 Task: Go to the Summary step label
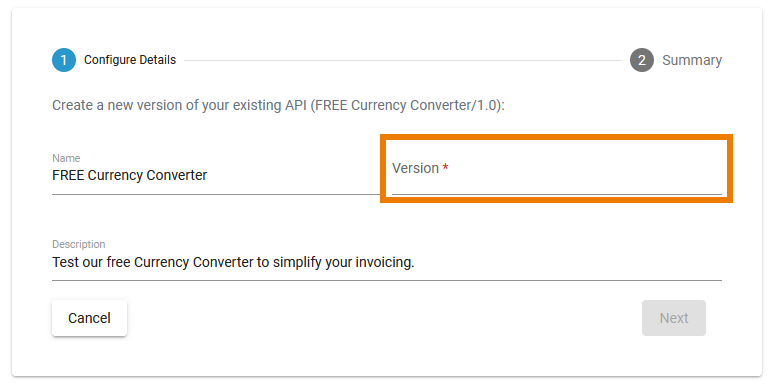(x=692, y=60)
